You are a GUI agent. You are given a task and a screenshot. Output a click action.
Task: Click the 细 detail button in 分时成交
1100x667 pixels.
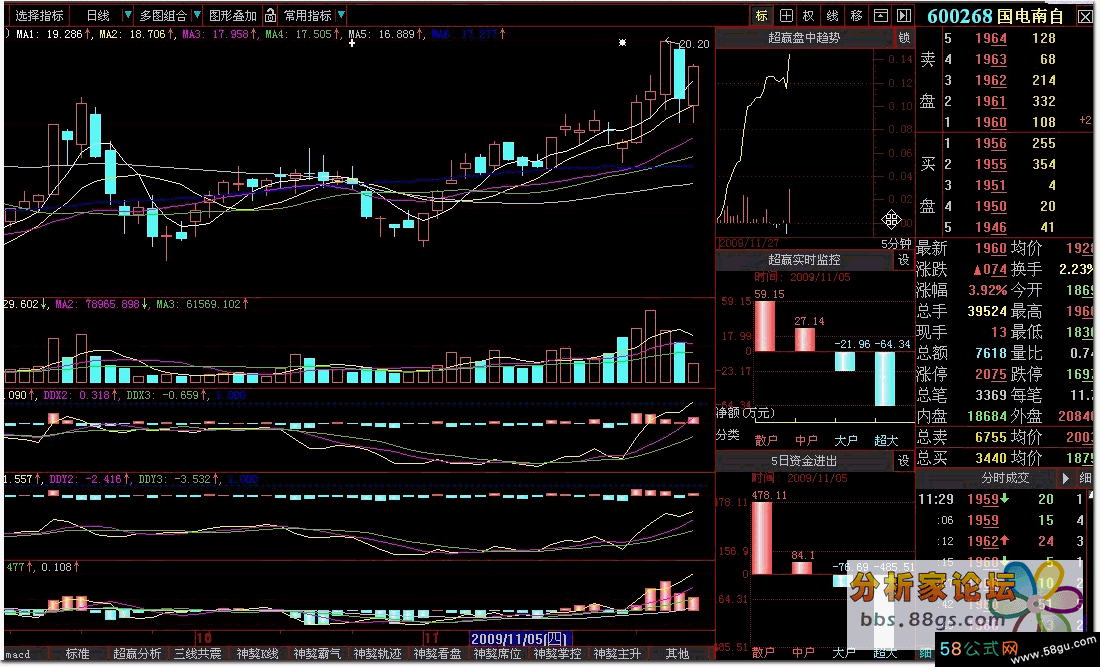point(1085,478)
